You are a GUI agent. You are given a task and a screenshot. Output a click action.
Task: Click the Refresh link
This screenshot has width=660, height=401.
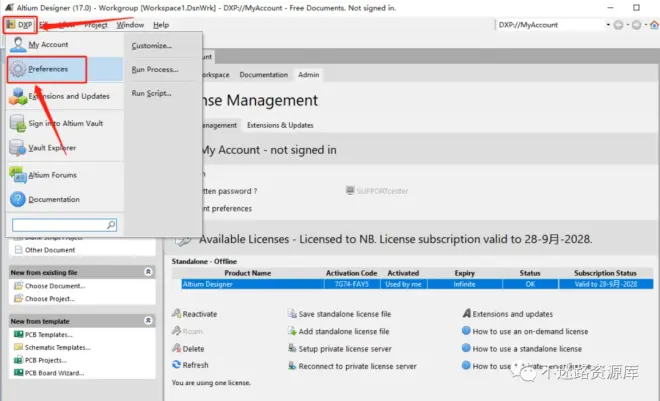pyautogui.click(x=195, y=365)
